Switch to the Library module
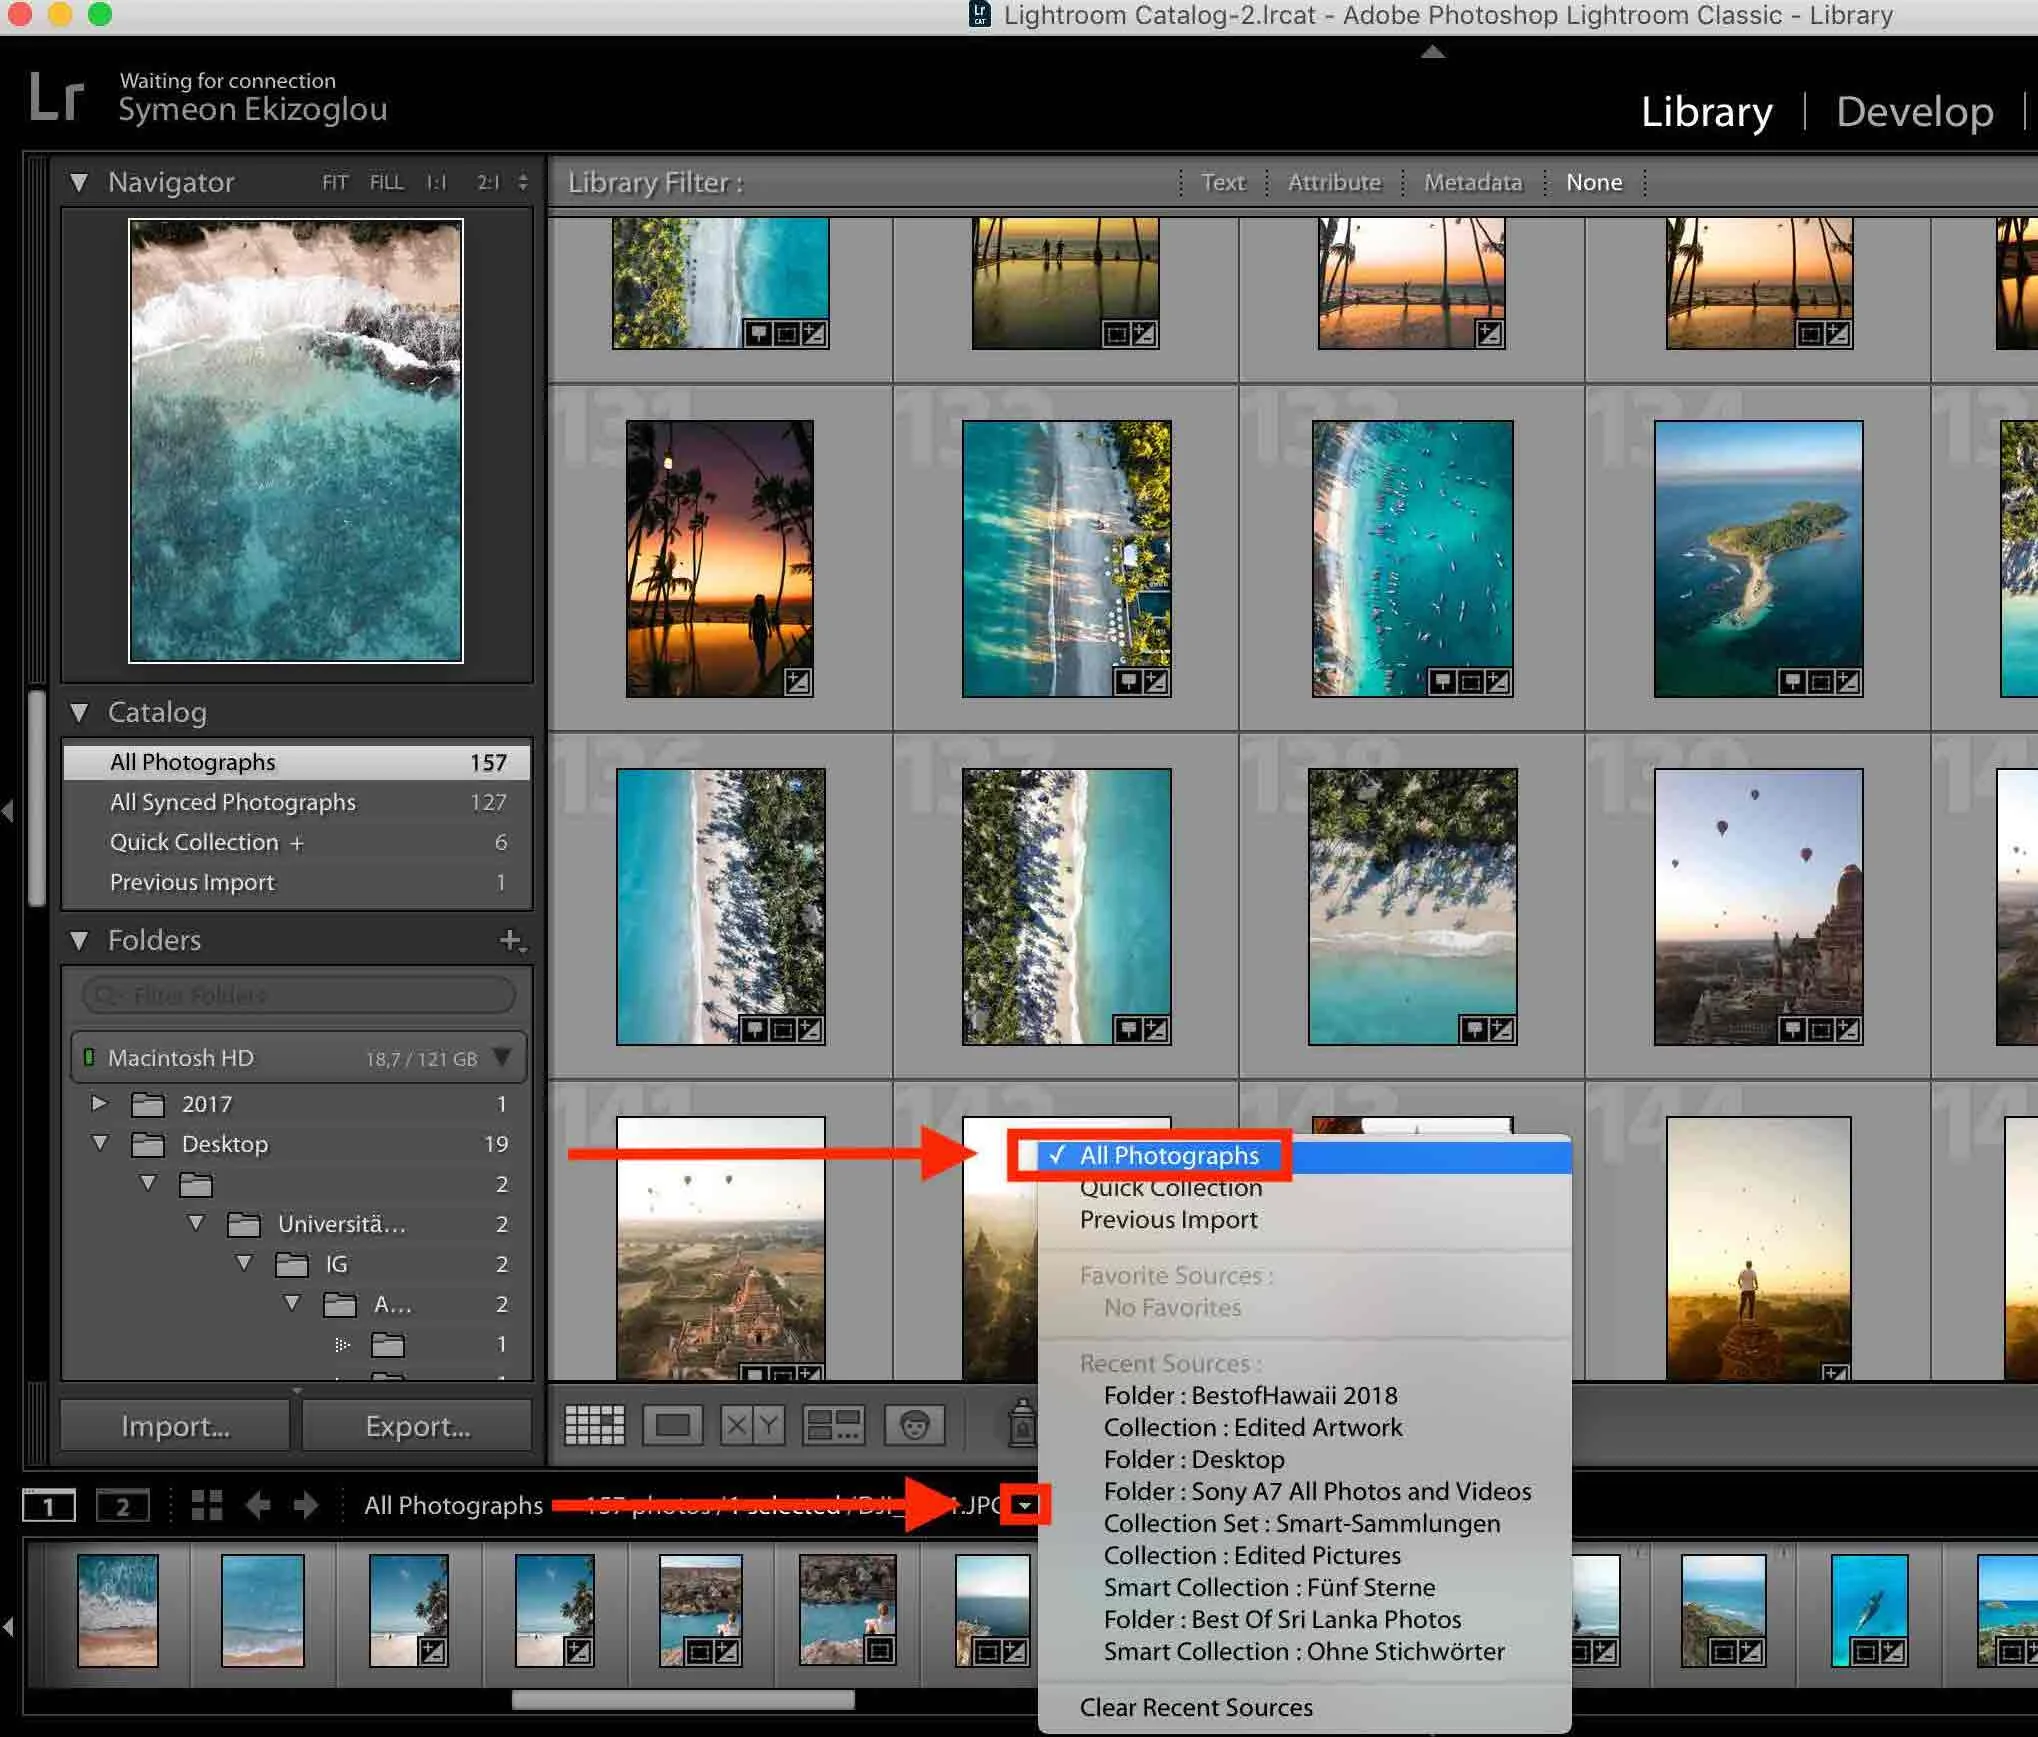2038x1737 pixels. (x=1706, y=111)
